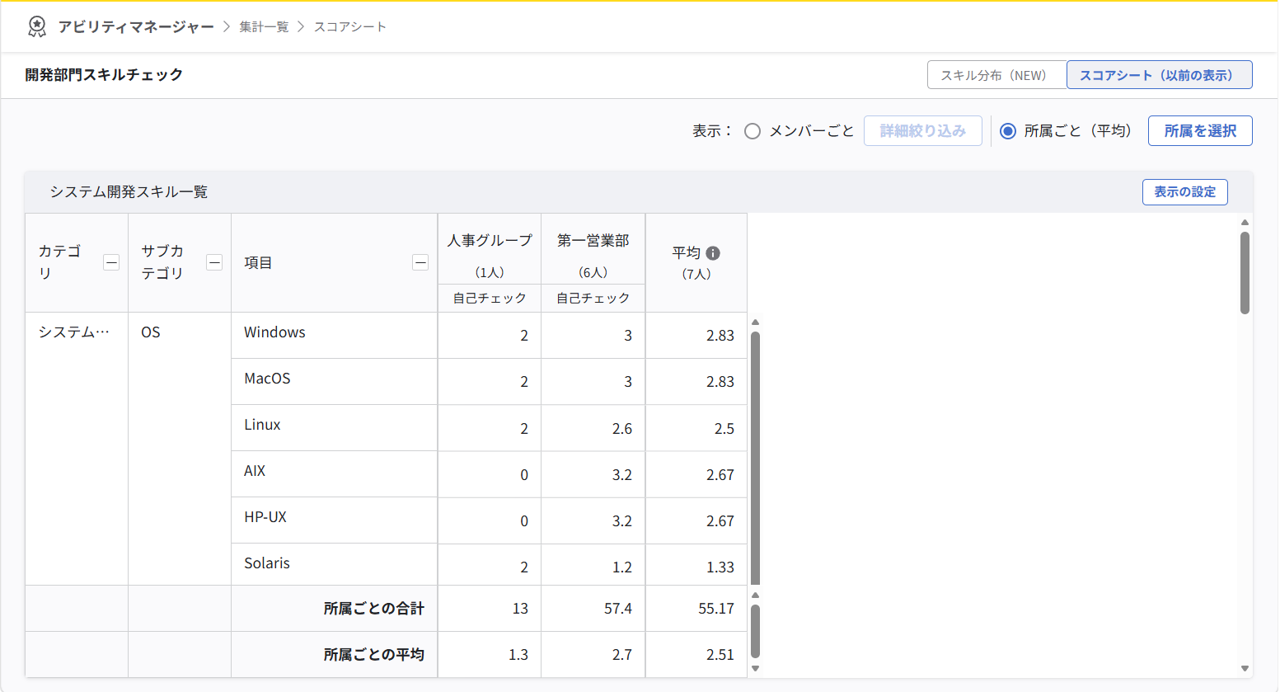Select the Linux item row
1280x692 pixels.
click(334, 427)
